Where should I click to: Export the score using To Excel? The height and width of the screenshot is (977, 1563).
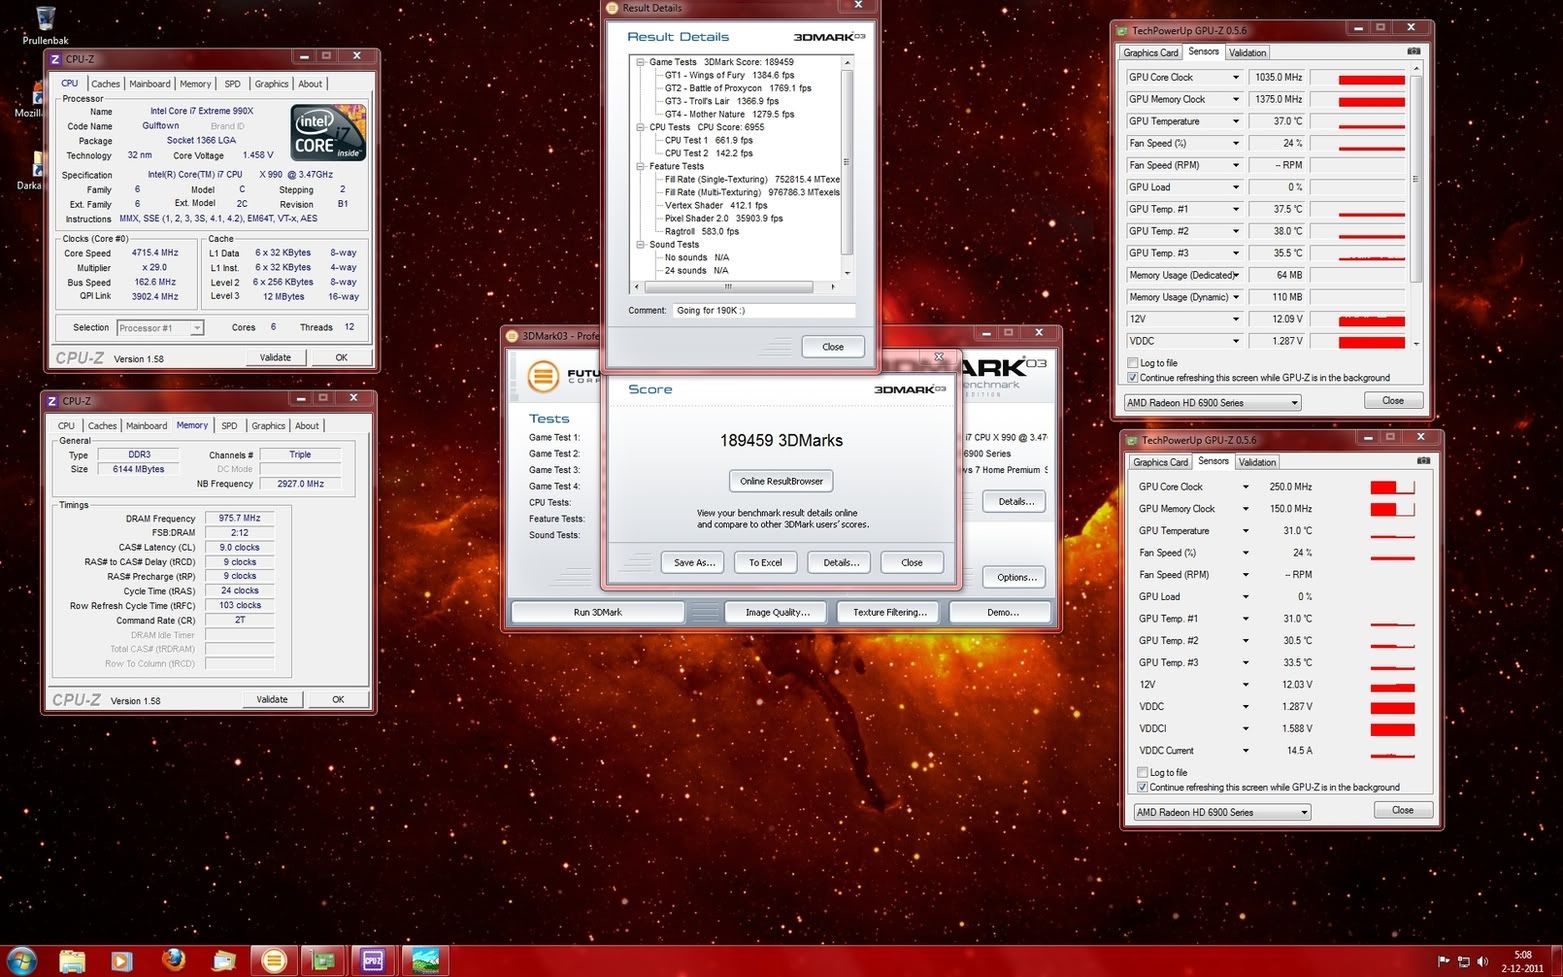[765, 562]
